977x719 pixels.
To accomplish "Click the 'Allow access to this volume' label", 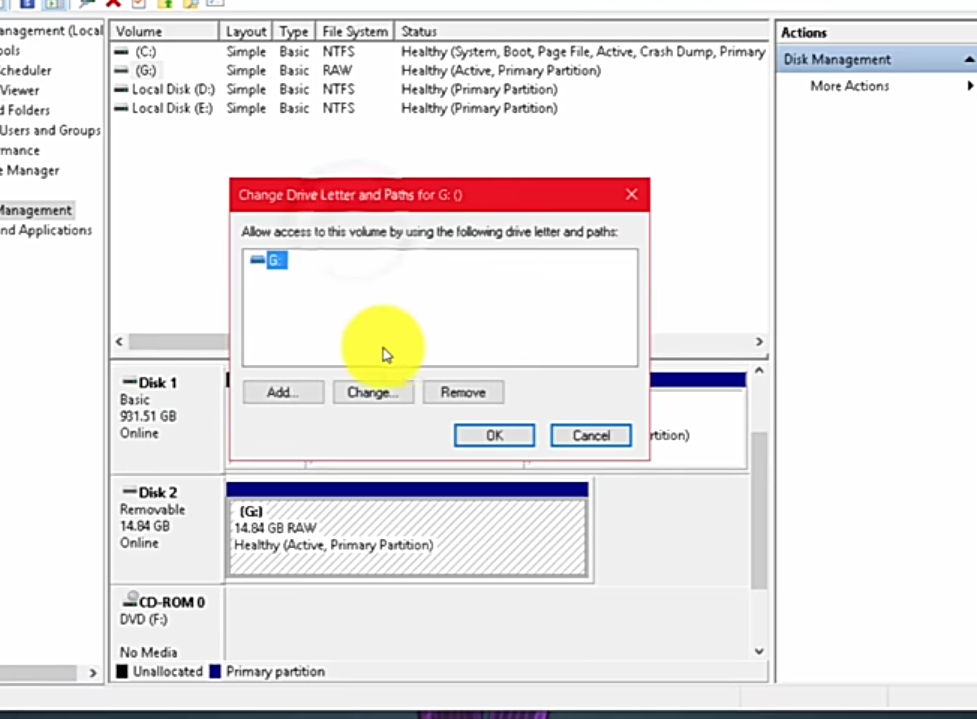I will coord(429,232).
